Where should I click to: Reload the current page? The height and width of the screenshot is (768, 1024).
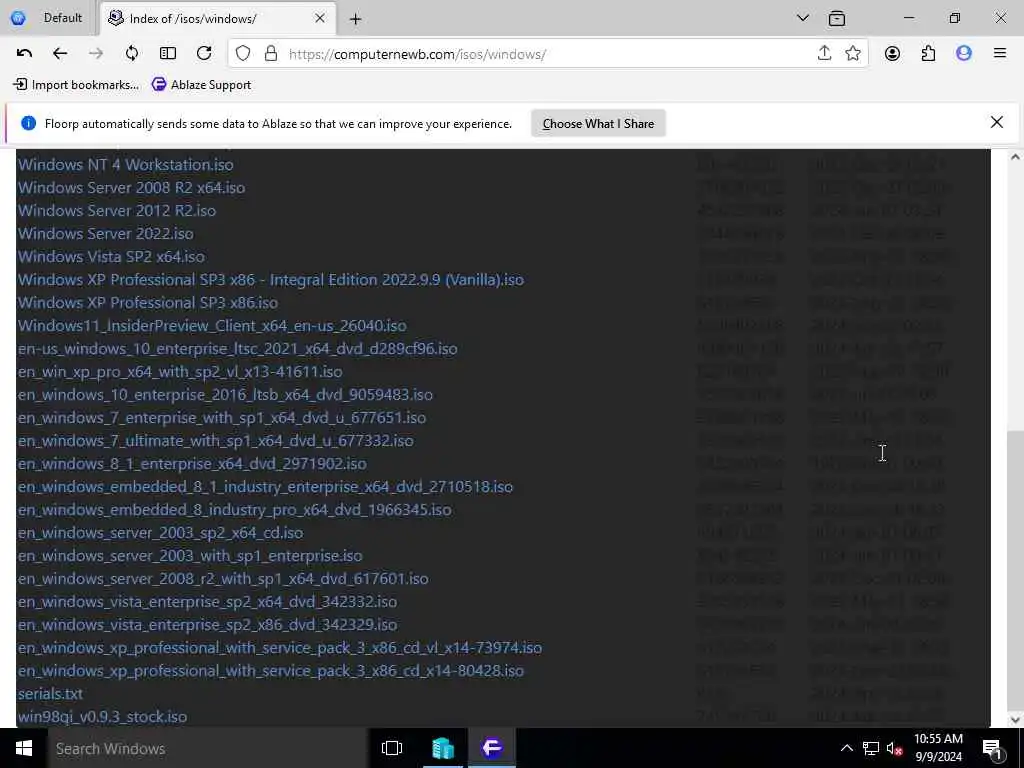click(x=204, y=54)
